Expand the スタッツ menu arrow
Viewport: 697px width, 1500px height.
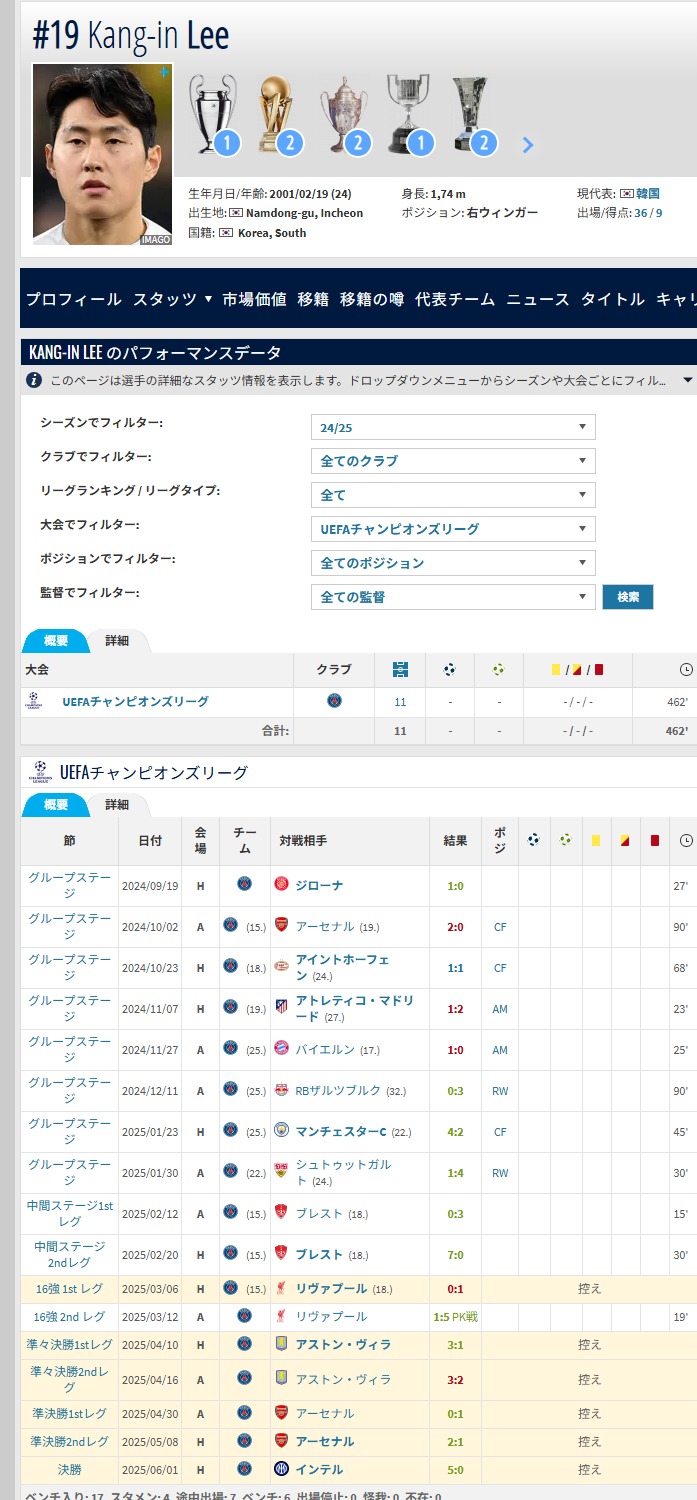pos(208,299)
